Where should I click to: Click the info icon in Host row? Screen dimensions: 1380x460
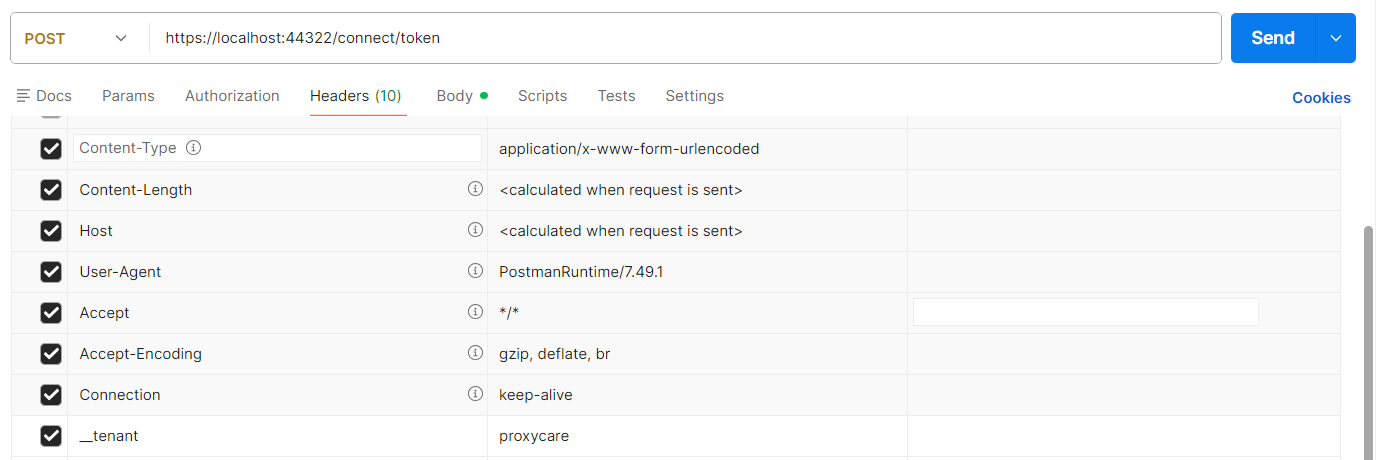coord(475,230)
